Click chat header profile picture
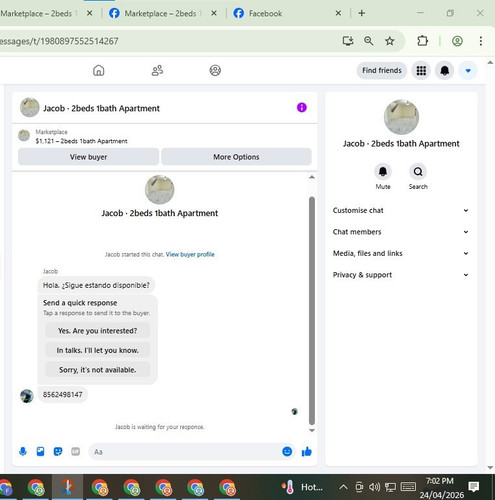495x500 pixels. (x=29, y=107)
